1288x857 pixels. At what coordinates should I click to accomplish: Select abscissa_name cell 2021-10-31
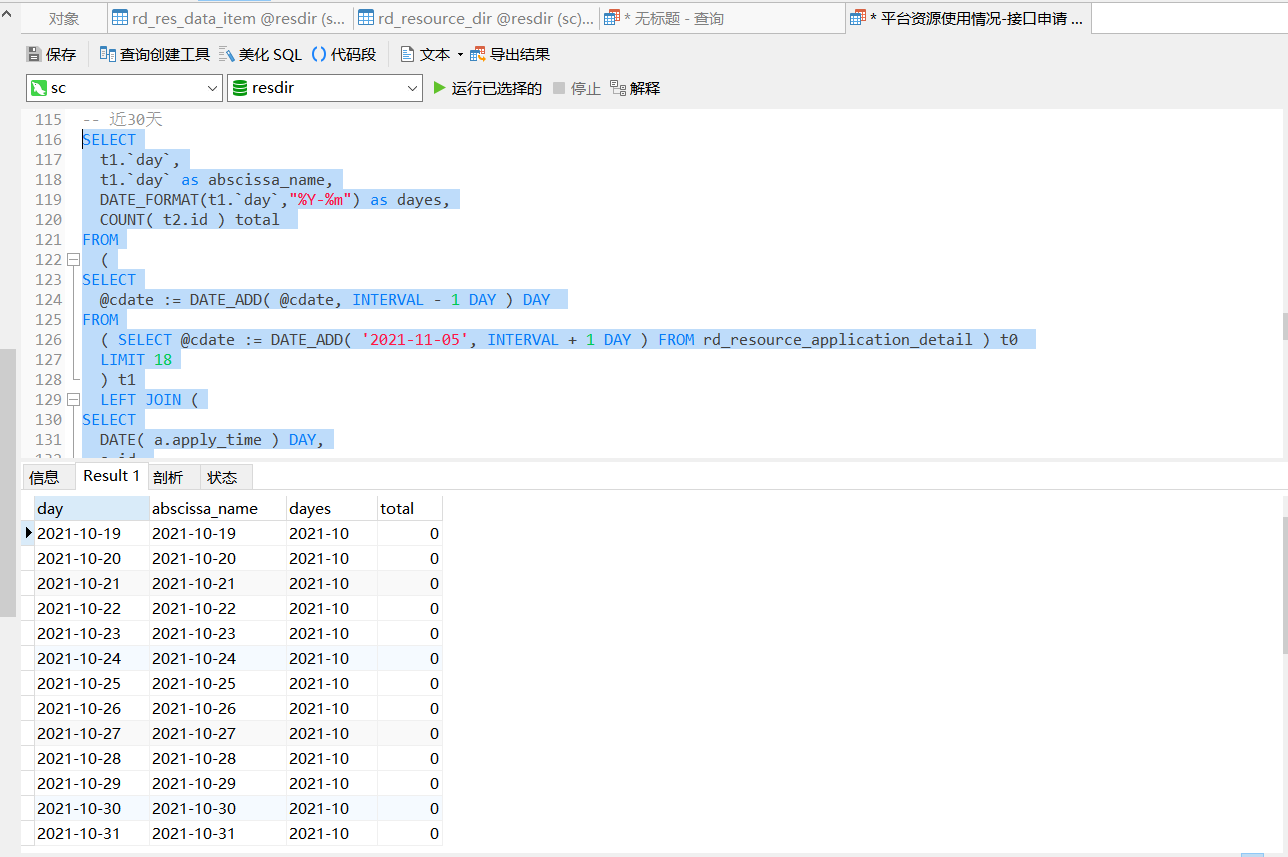(x=217, y=833)
